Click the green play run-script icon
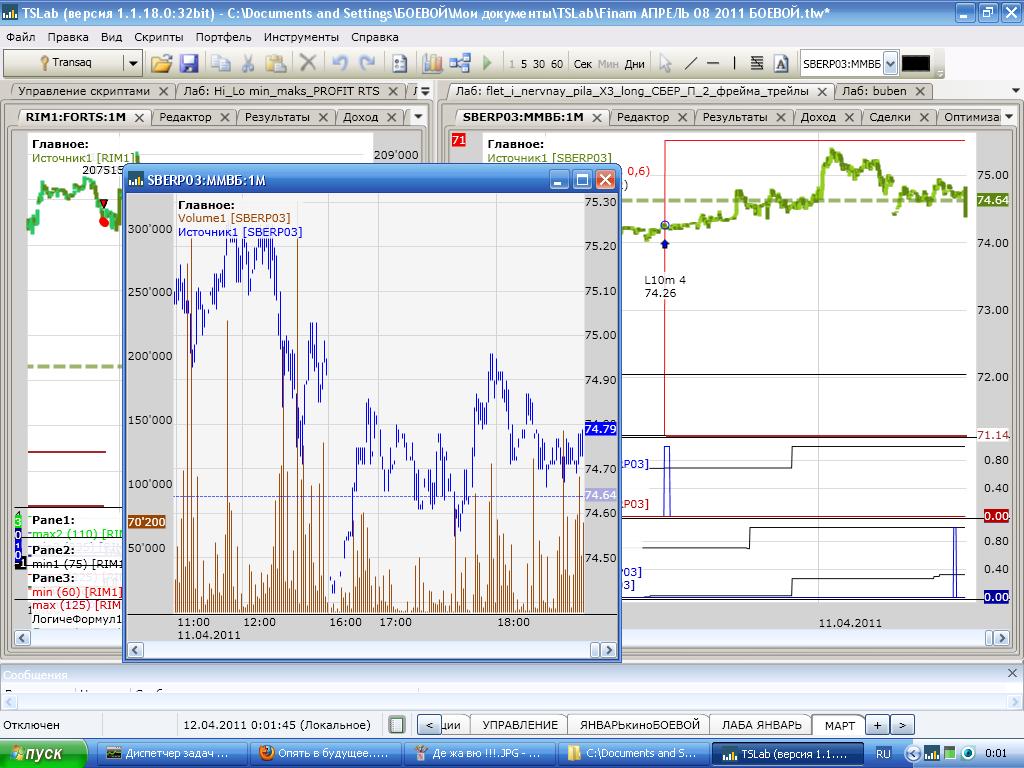 click(x=487, y=63)
